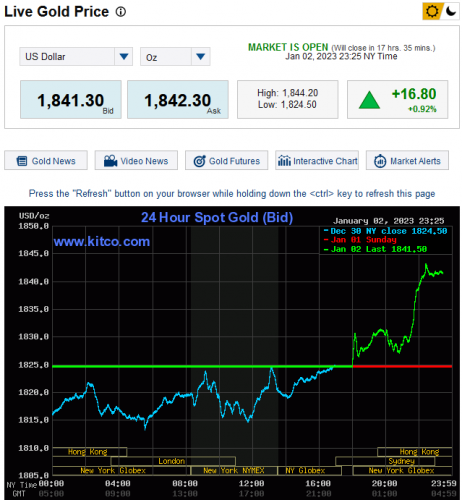462x500 pixels.
Task: Open the Gold Futures label
Action: [x=234, y=161]
